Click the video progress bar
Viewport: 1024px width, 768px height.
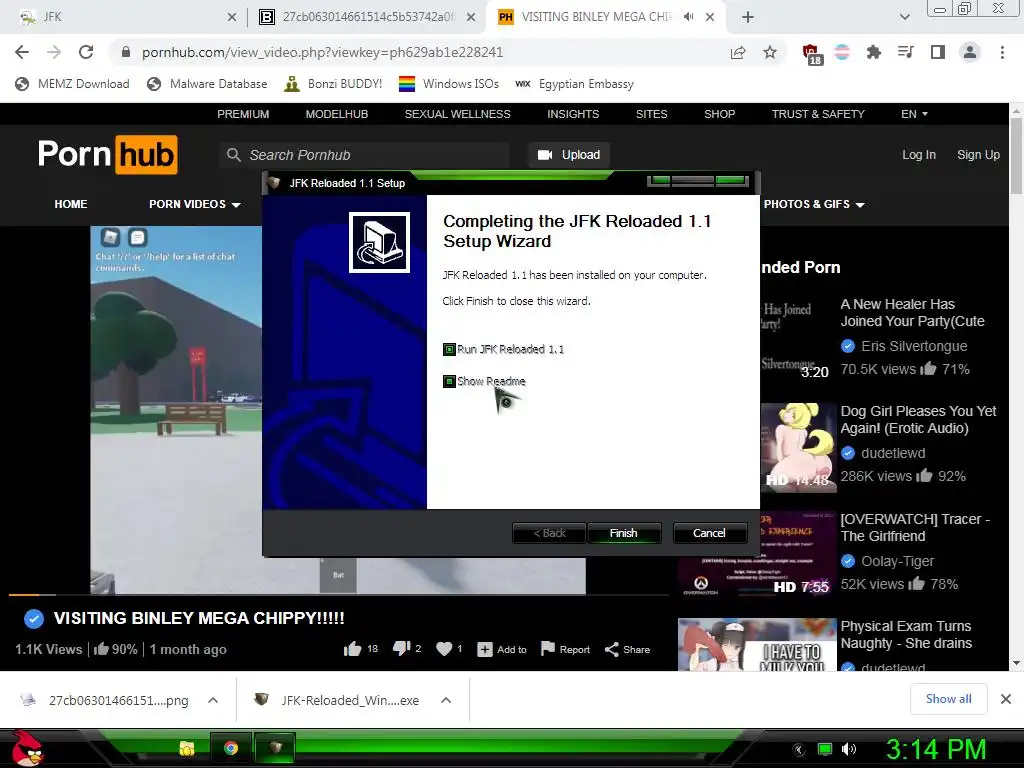(x=339, y=595)
